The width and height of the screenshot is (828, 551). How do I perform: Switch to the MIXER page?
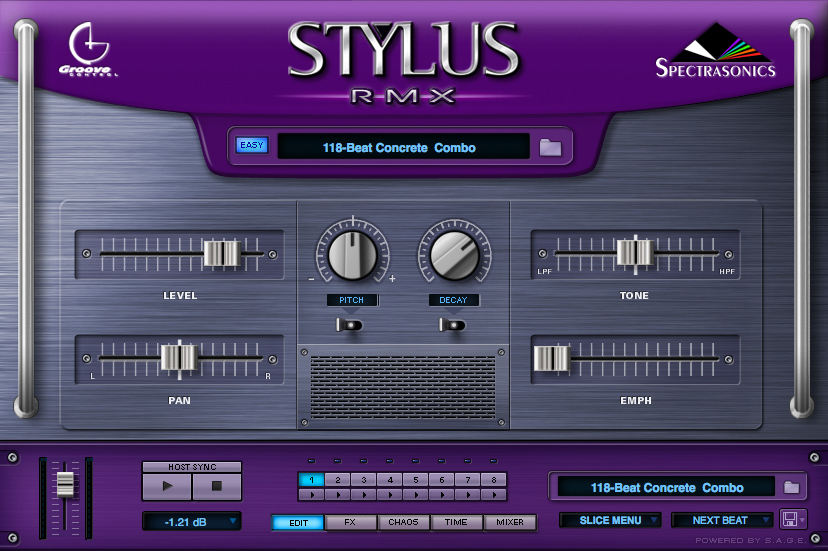pos(510,522)
